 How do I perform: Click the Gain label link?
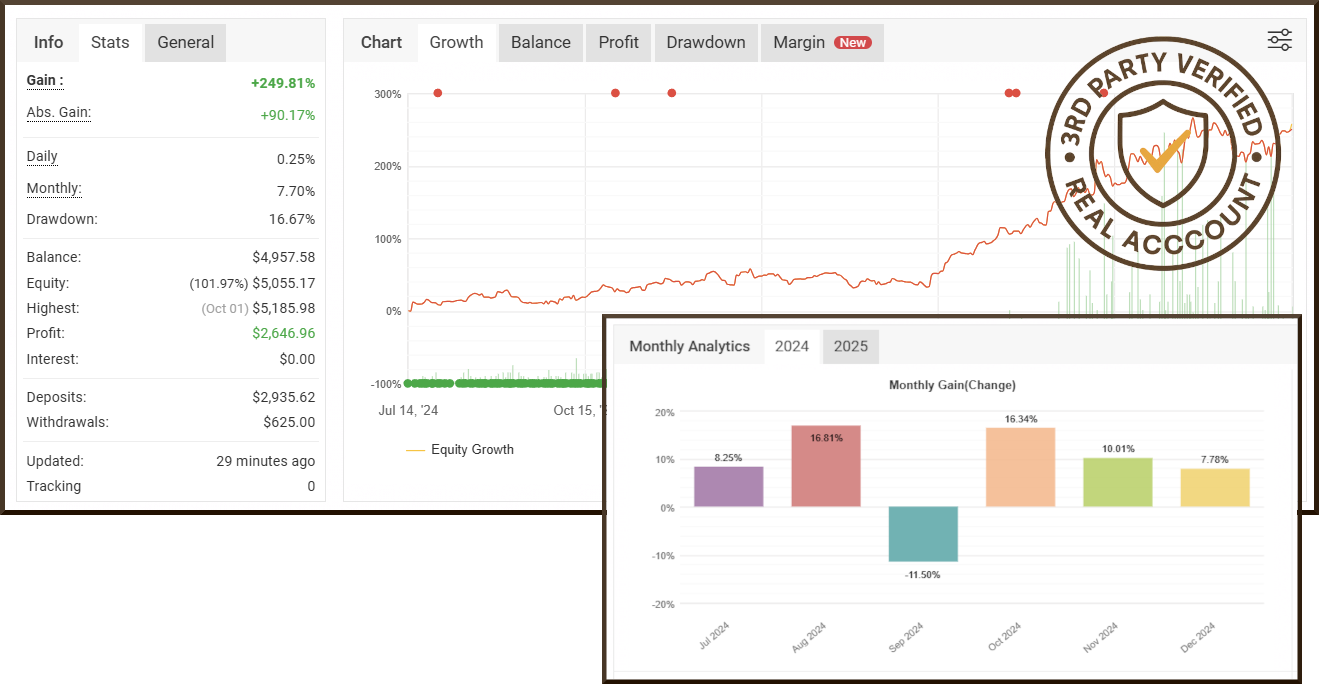pos(45,81)
